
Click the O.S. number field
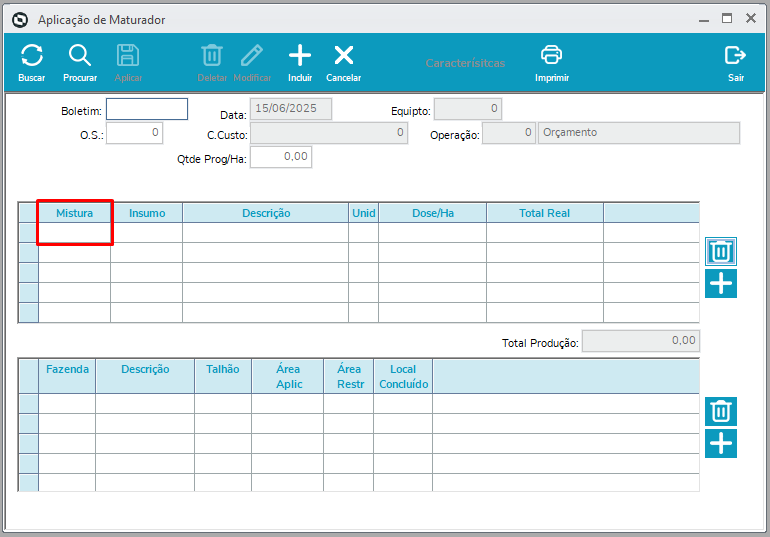[135, 133]
